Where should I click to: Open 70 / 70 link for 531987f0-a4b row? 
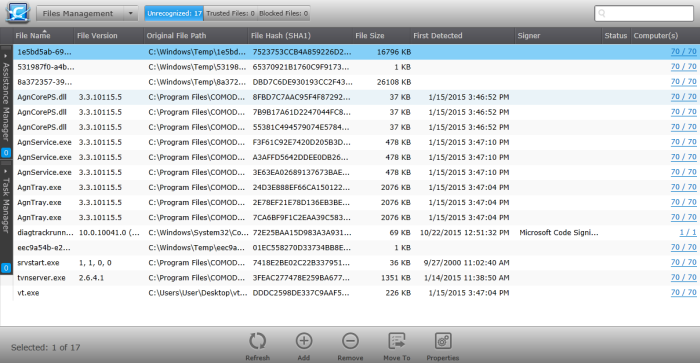tap(683, 67)
